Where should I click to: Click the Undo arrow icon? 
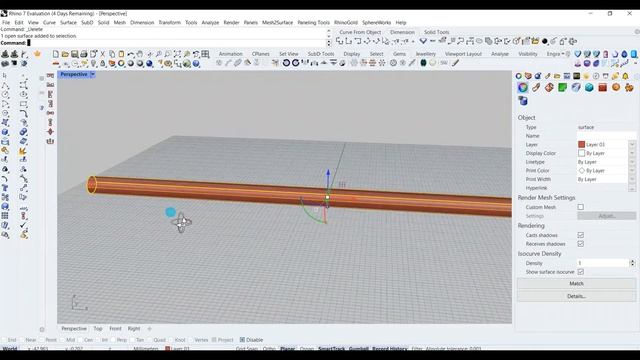(131, 54)
